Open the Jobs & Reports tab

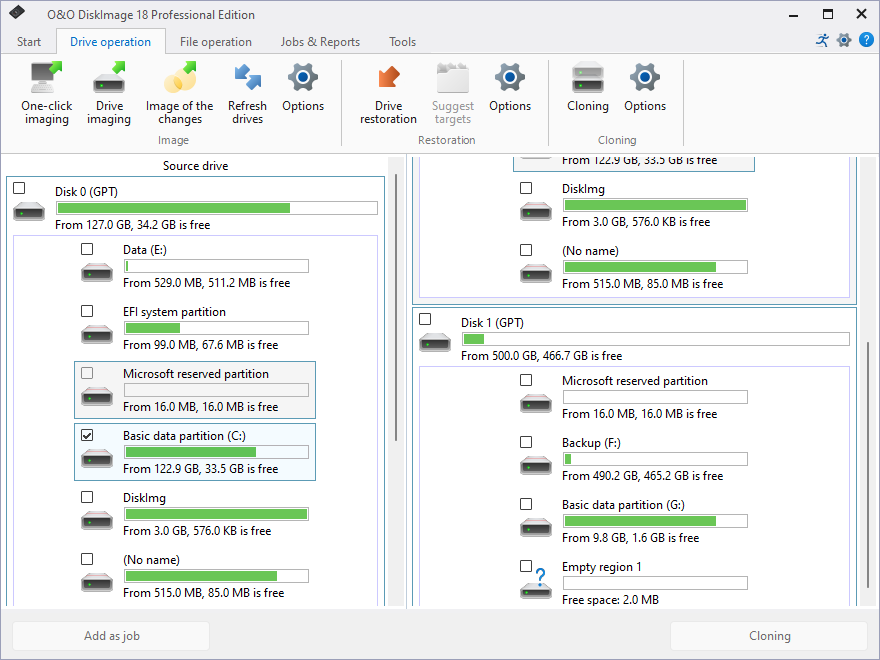(320, 42)
